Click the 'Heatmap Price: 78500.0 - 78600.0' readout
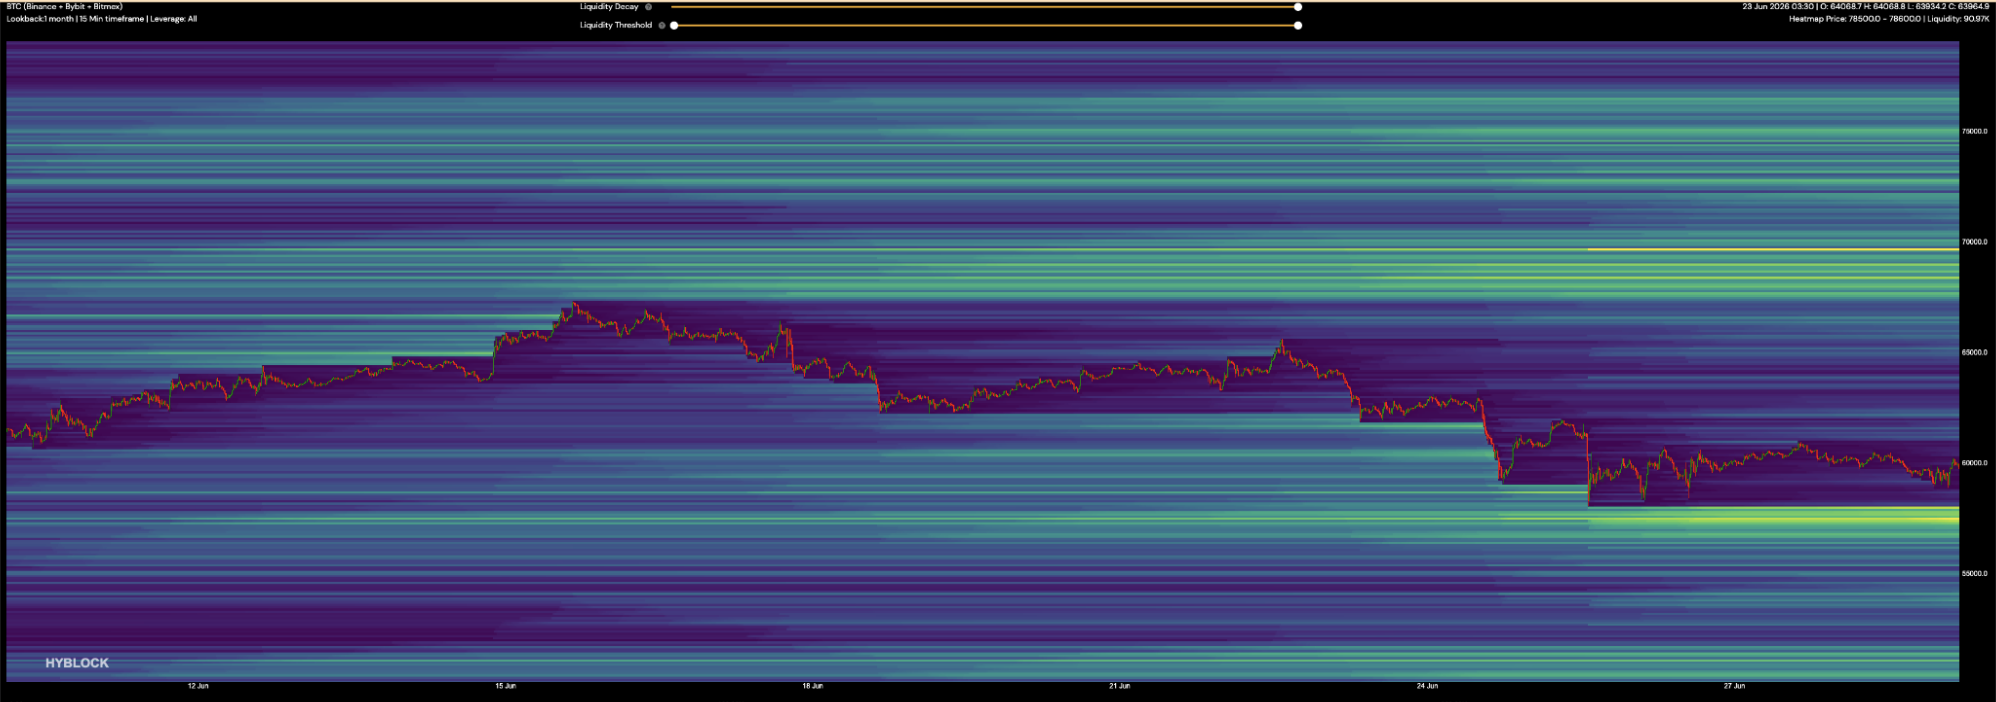Image resolution: width=1996 pixels, height=702 pixels. click(x=1855, y=19)
